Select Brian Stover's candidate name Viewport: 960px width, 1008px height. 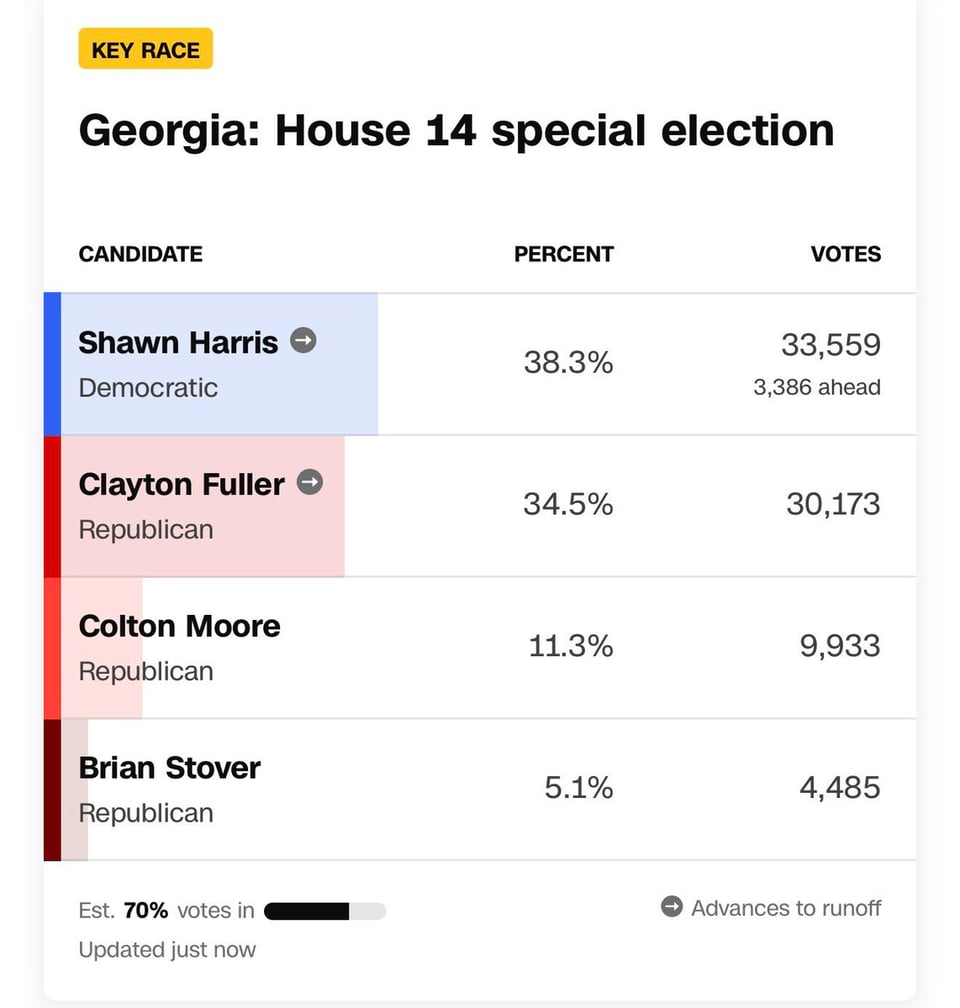coord(169,768)
